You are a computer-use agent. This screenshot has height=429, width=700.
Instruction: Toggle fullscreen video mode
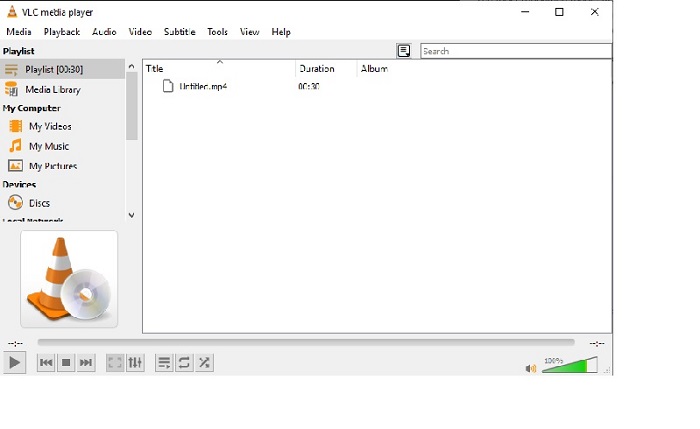[x=115, y=362]
